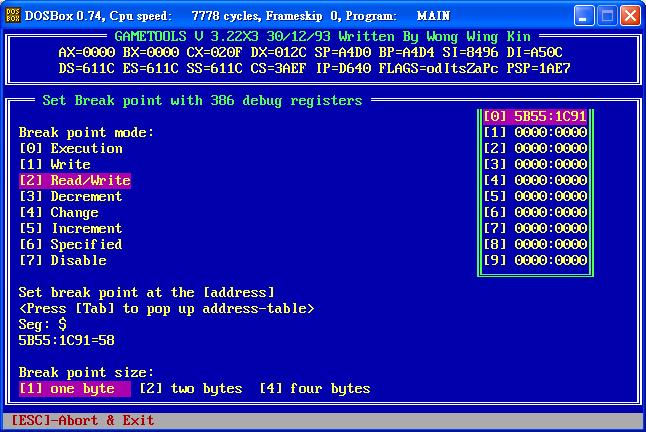Disable the break point via mode 7

click(x=63, y=260)
